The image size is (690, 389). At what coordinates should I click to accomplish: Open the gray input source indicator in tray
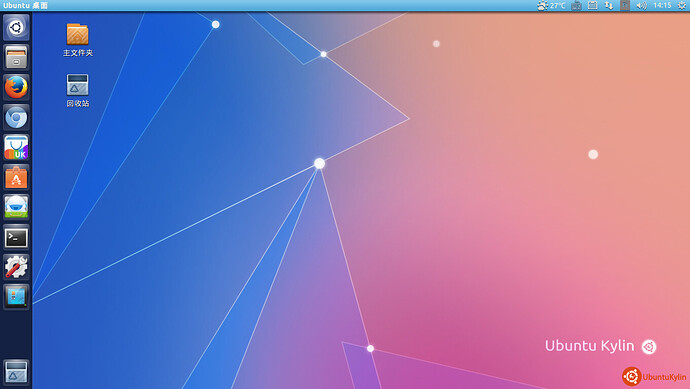pos(625,5)
